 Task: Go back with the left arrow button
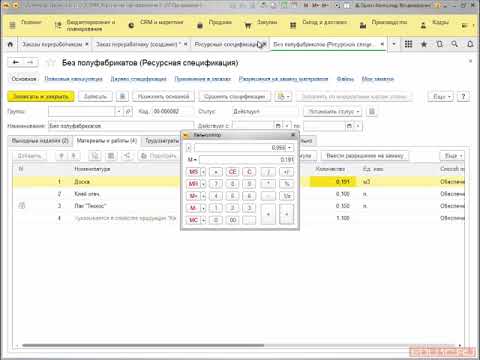point(16,62)
